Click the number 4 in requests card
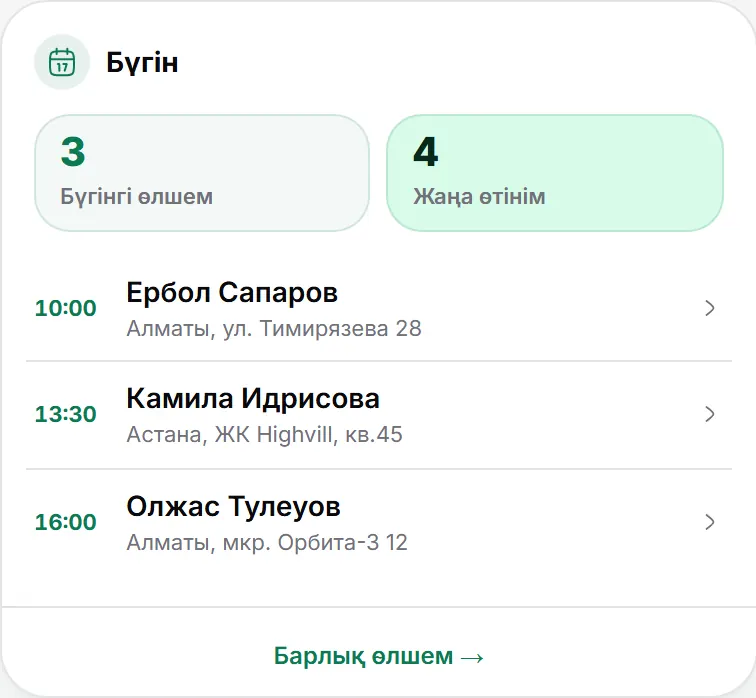This screenshot has height=698, width=756. point(425,151)
